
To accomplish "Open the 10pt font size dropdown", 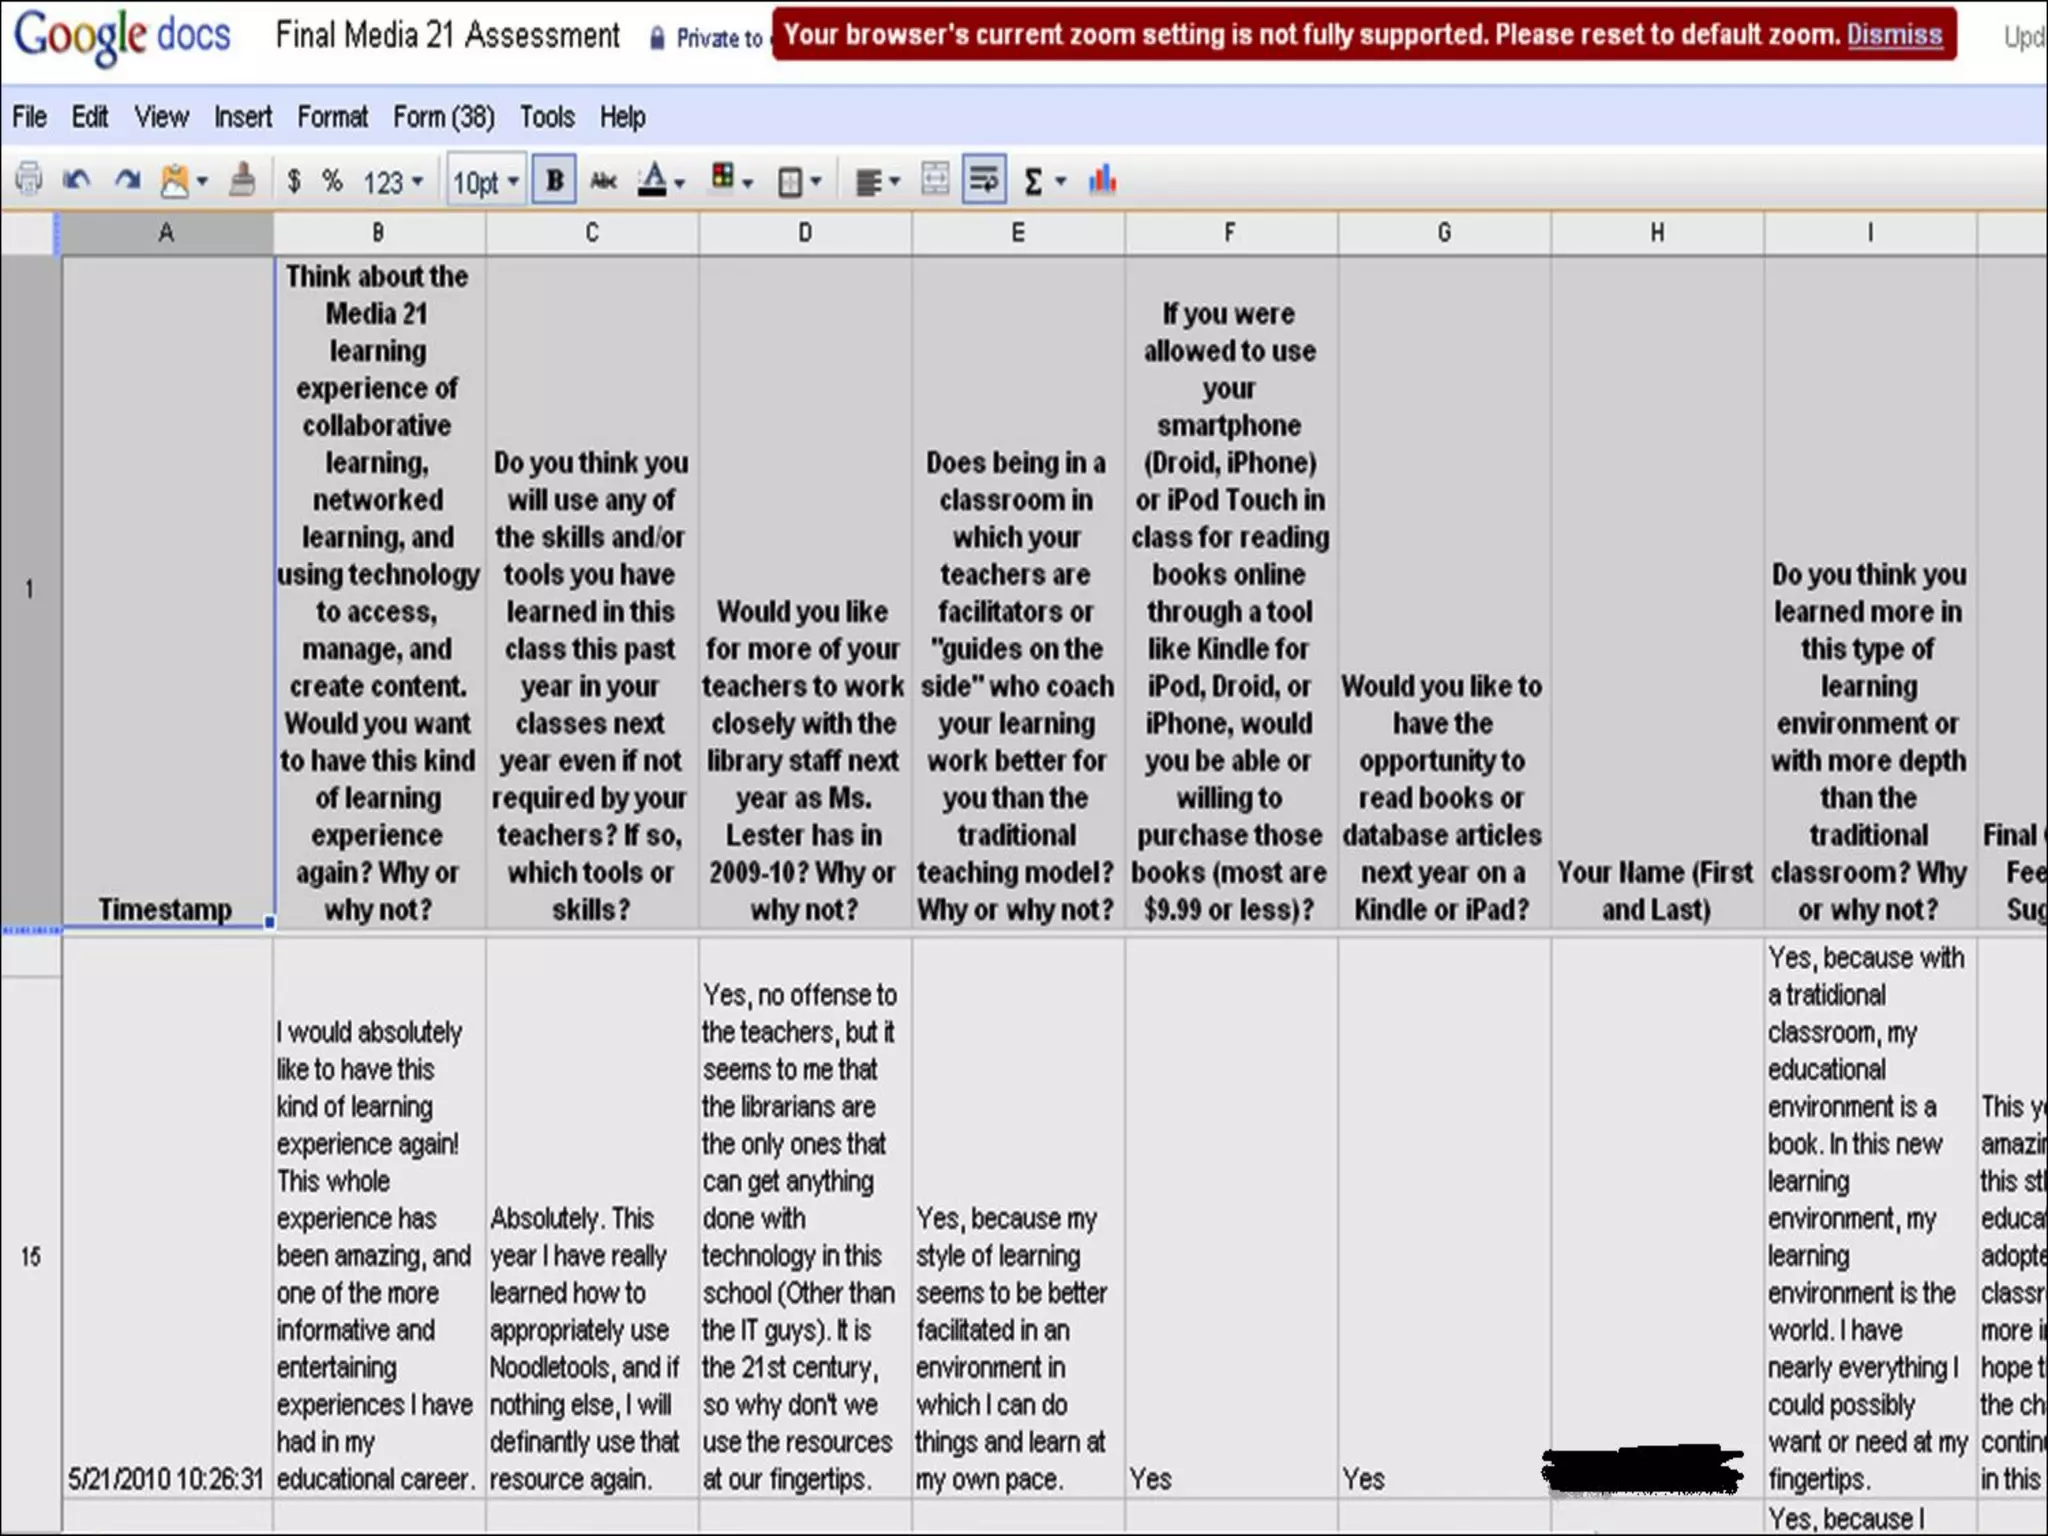I will [486, 182].
